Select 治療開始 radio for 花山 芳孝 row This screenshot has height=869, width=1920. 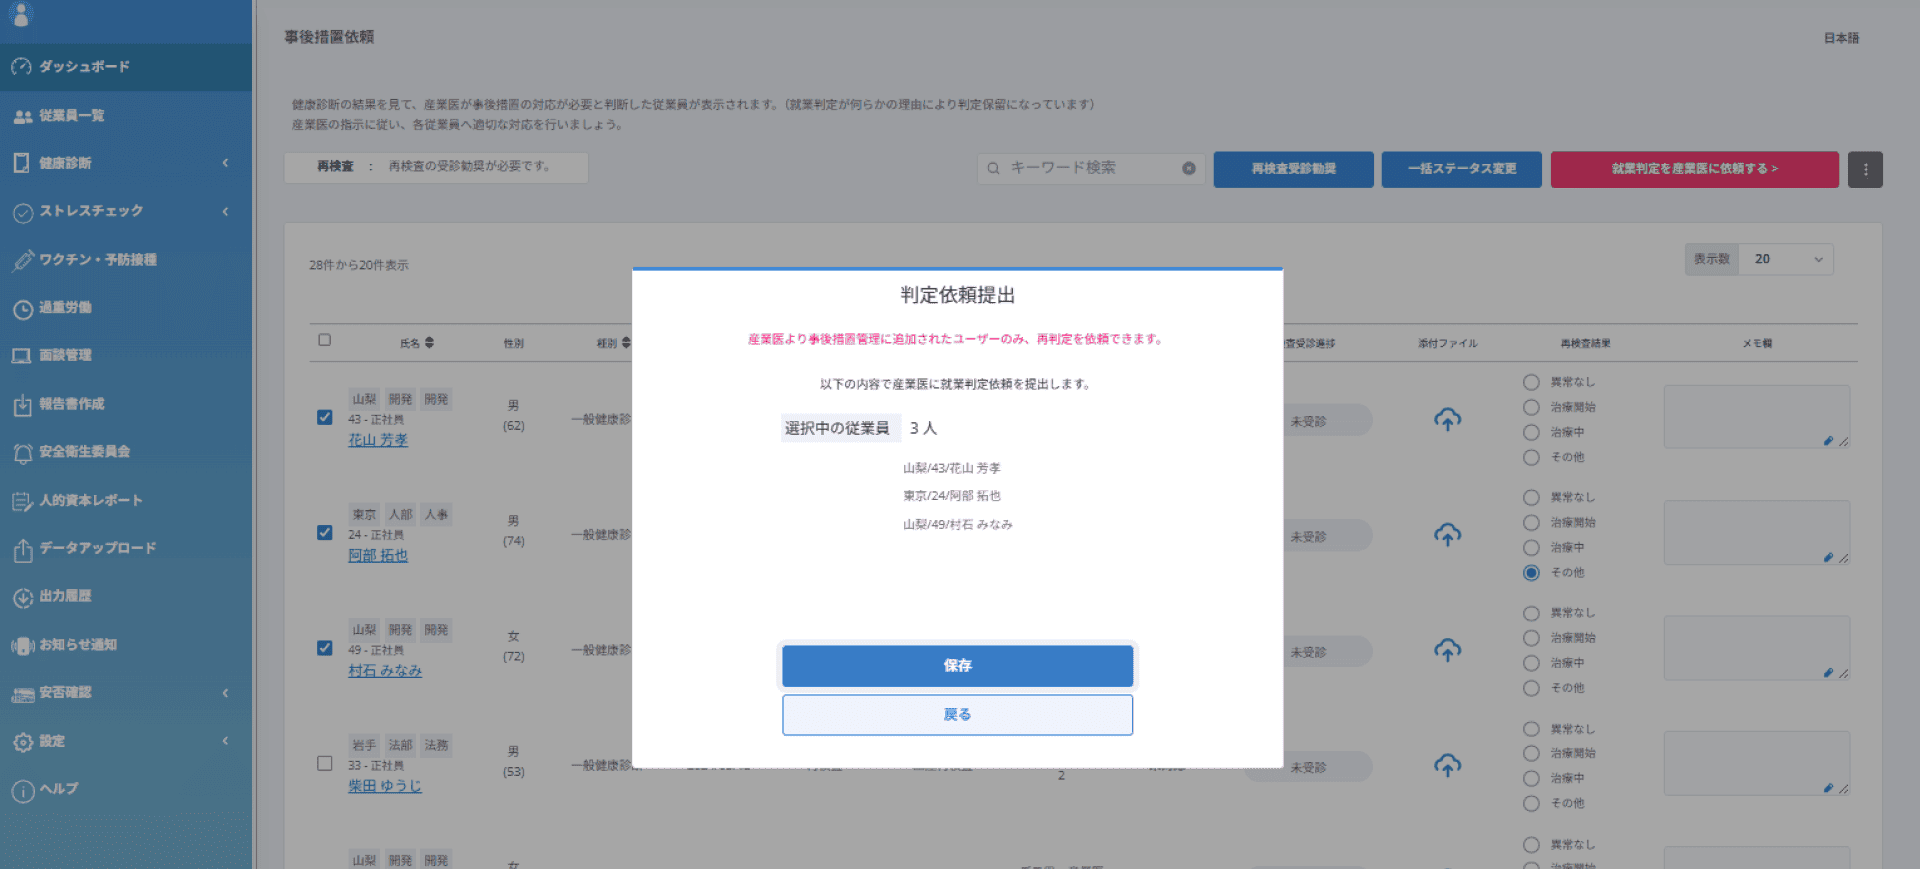point(1531,407)
